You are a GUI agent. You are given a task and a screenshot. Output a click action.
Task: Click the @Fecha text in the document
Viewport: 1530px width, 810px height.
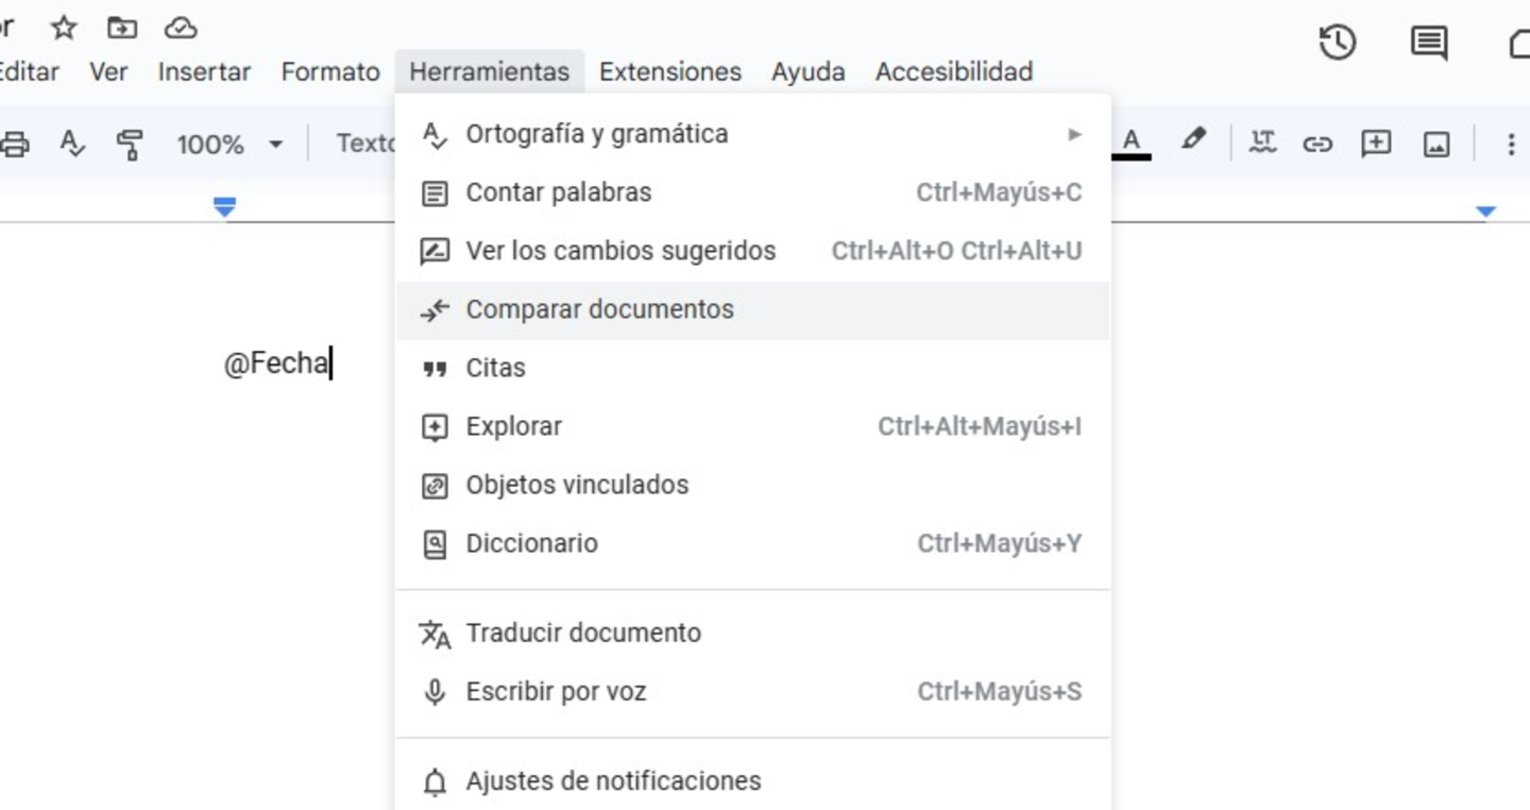click(276, 363)
